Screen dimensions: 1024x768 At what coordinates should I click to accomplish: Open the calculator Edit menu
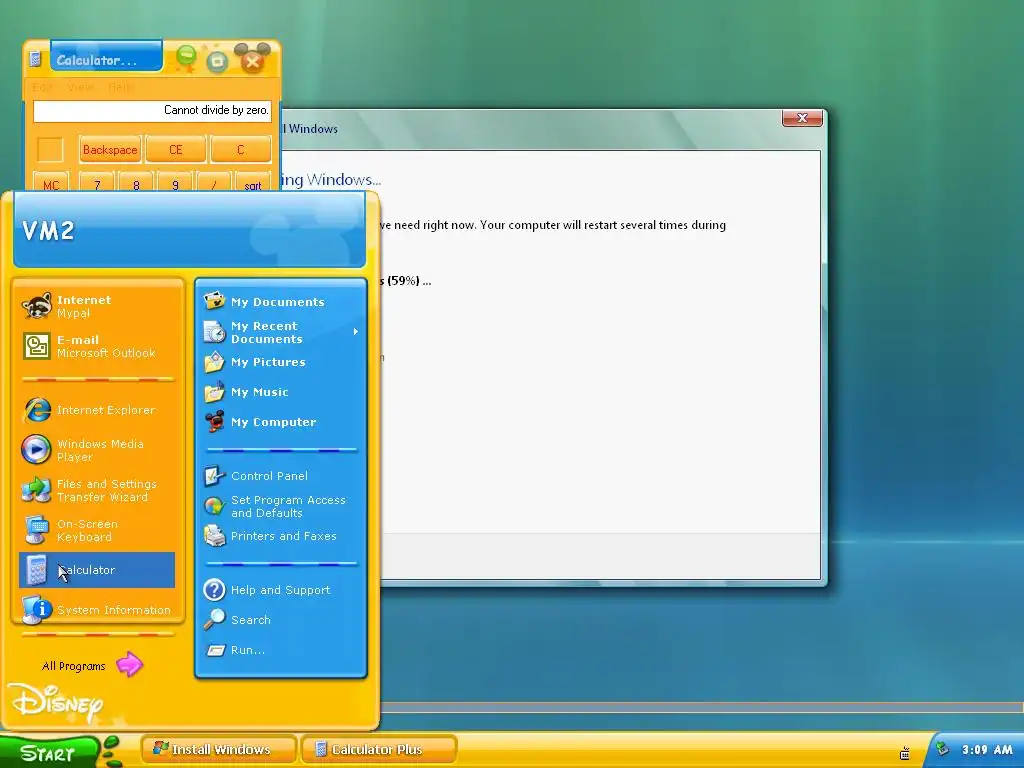pyautogui.click(x=42, y=87)
